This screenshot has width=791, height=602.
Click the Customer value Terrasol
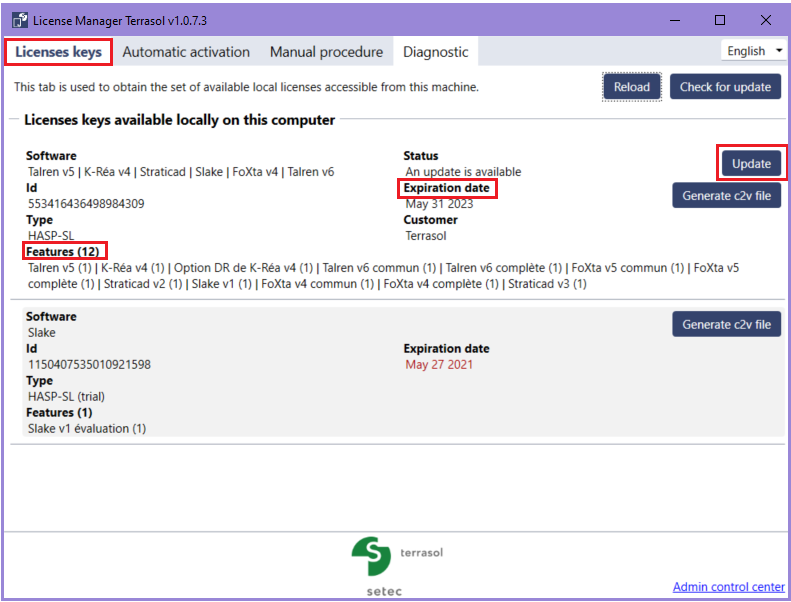pyautogui.click(x=426, y=236)
